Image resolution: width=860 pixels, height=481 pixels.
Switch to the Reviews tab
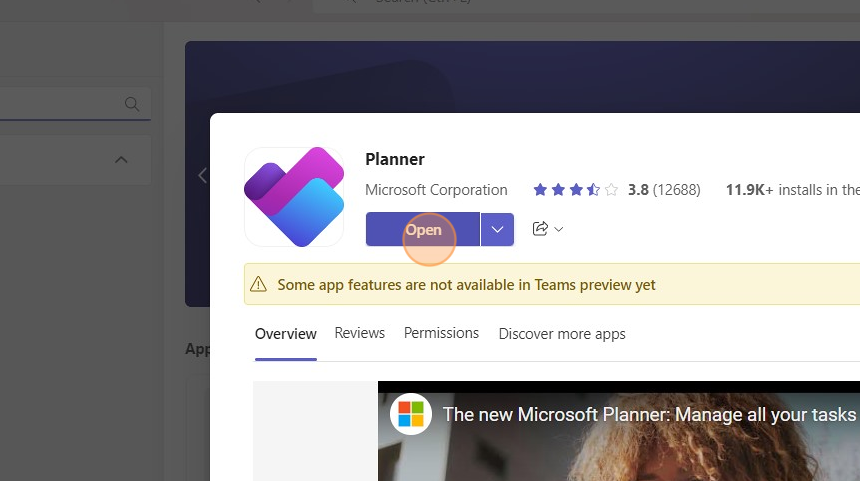(x=360, y=333)
